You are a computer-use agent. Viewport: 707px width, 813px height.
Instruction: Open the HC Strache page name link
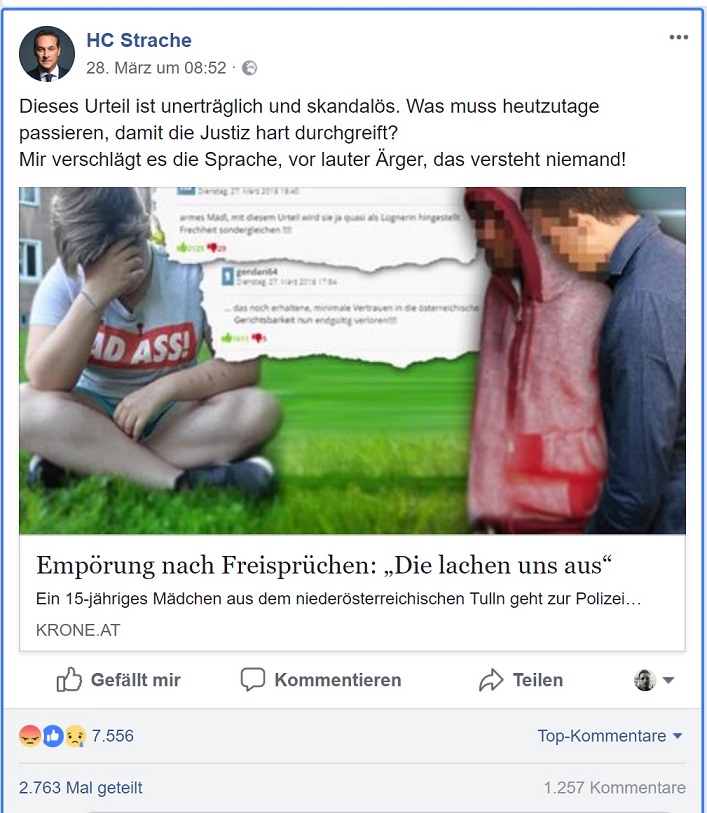[139, 40]
